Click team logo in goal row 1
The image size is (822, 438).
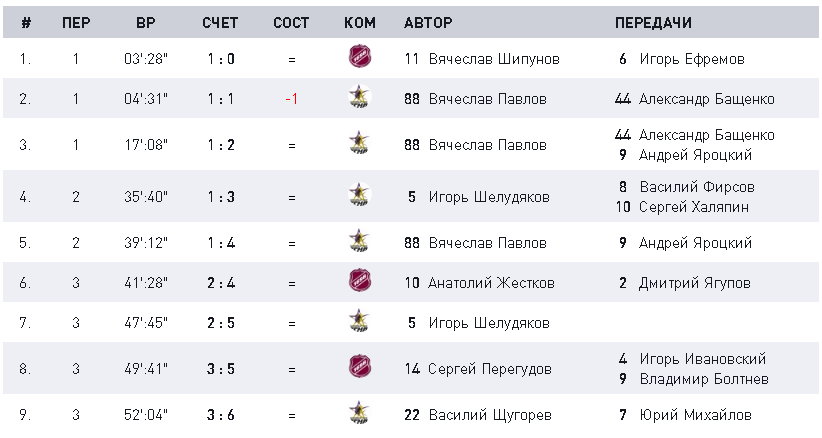tap(360, 56)
